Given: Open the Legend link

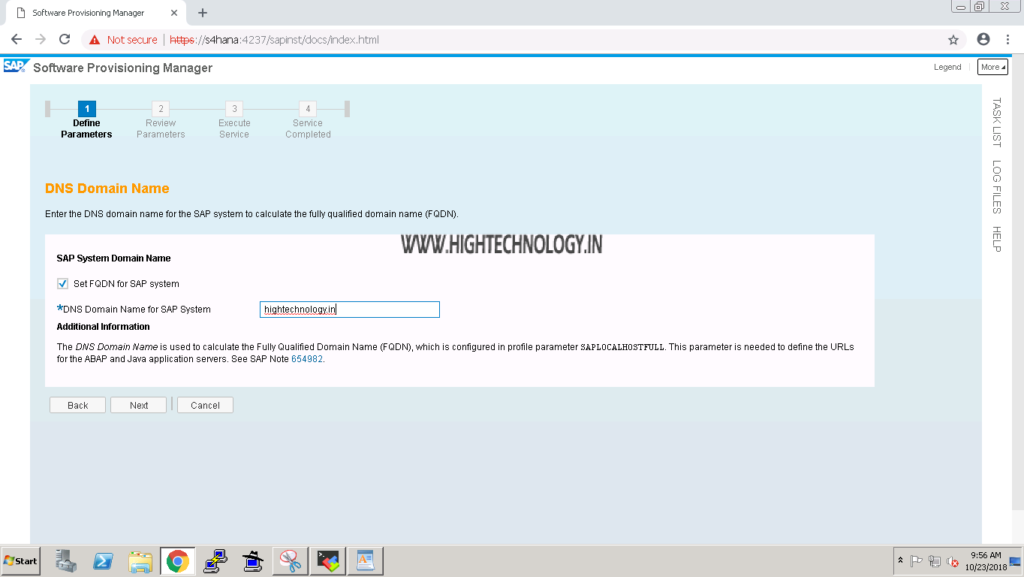Looking at the screenshot, I should 947,67.
